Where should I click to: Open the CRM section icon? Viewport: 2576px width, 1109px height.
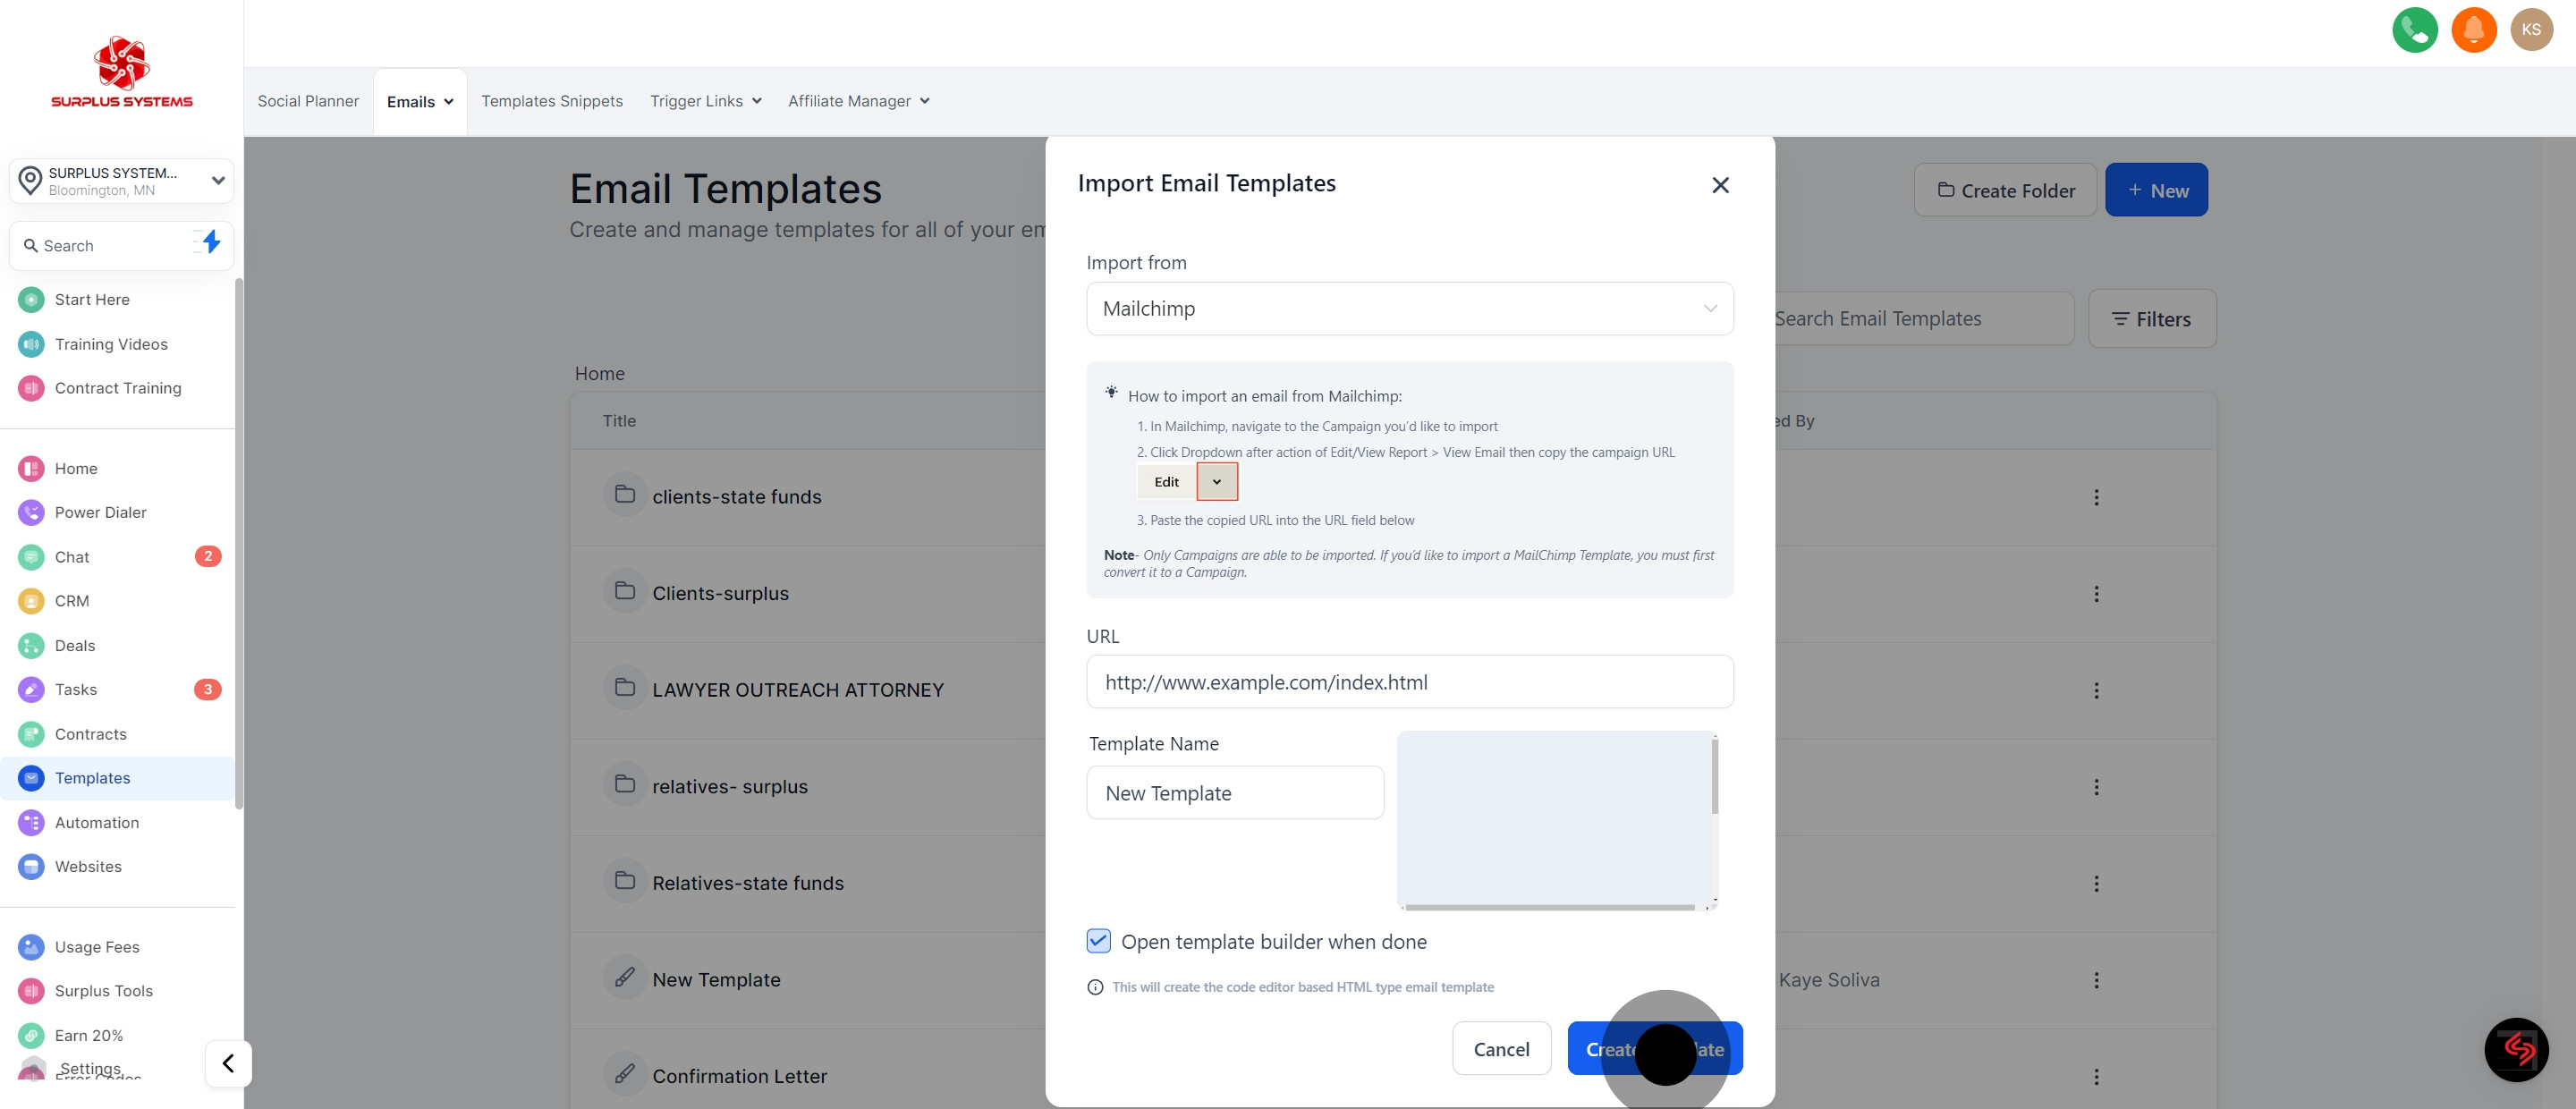[30, 601]
